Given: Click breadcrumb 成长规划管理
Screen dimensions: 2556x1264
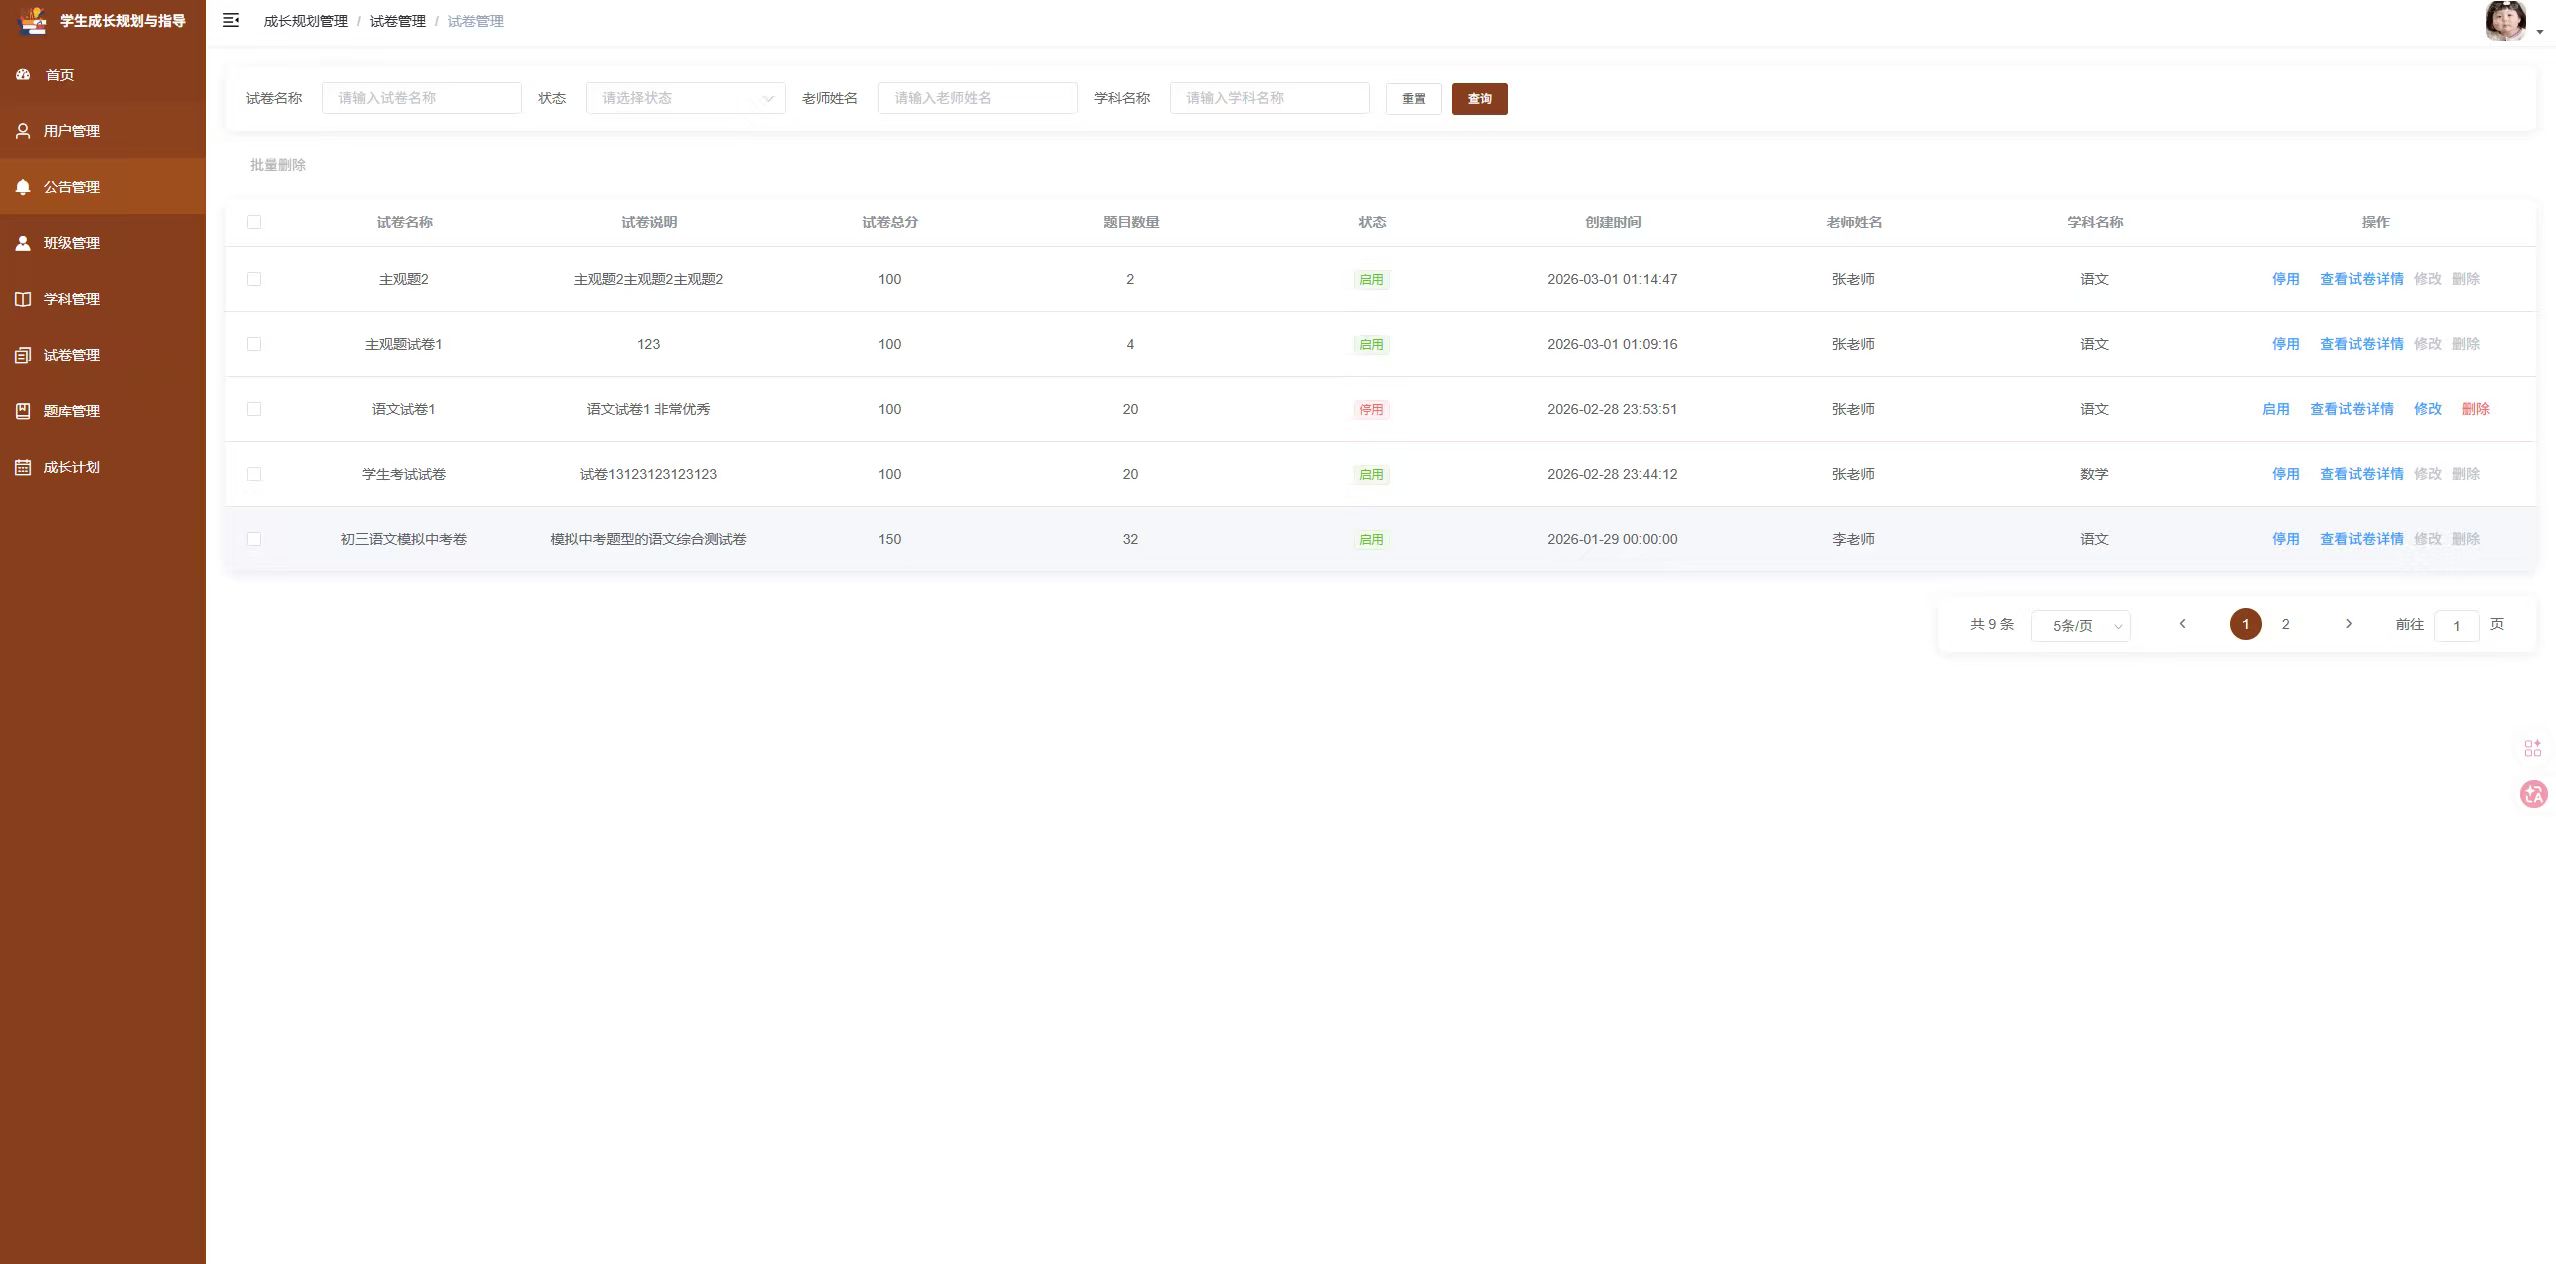Looking at the screenshot, I should 306,21.
